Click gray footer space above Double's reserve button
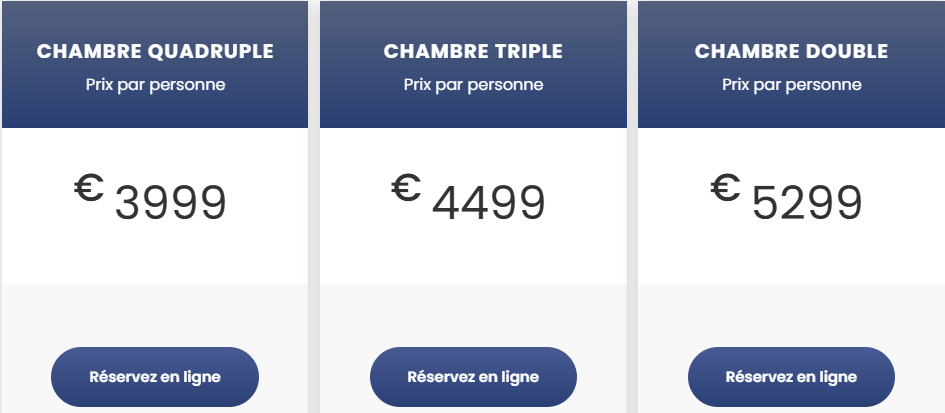 [791, 312]
